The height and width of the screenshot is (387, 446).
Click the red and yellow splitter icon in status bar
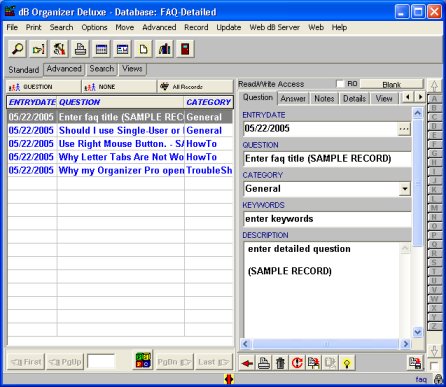(x=229, y=379)
